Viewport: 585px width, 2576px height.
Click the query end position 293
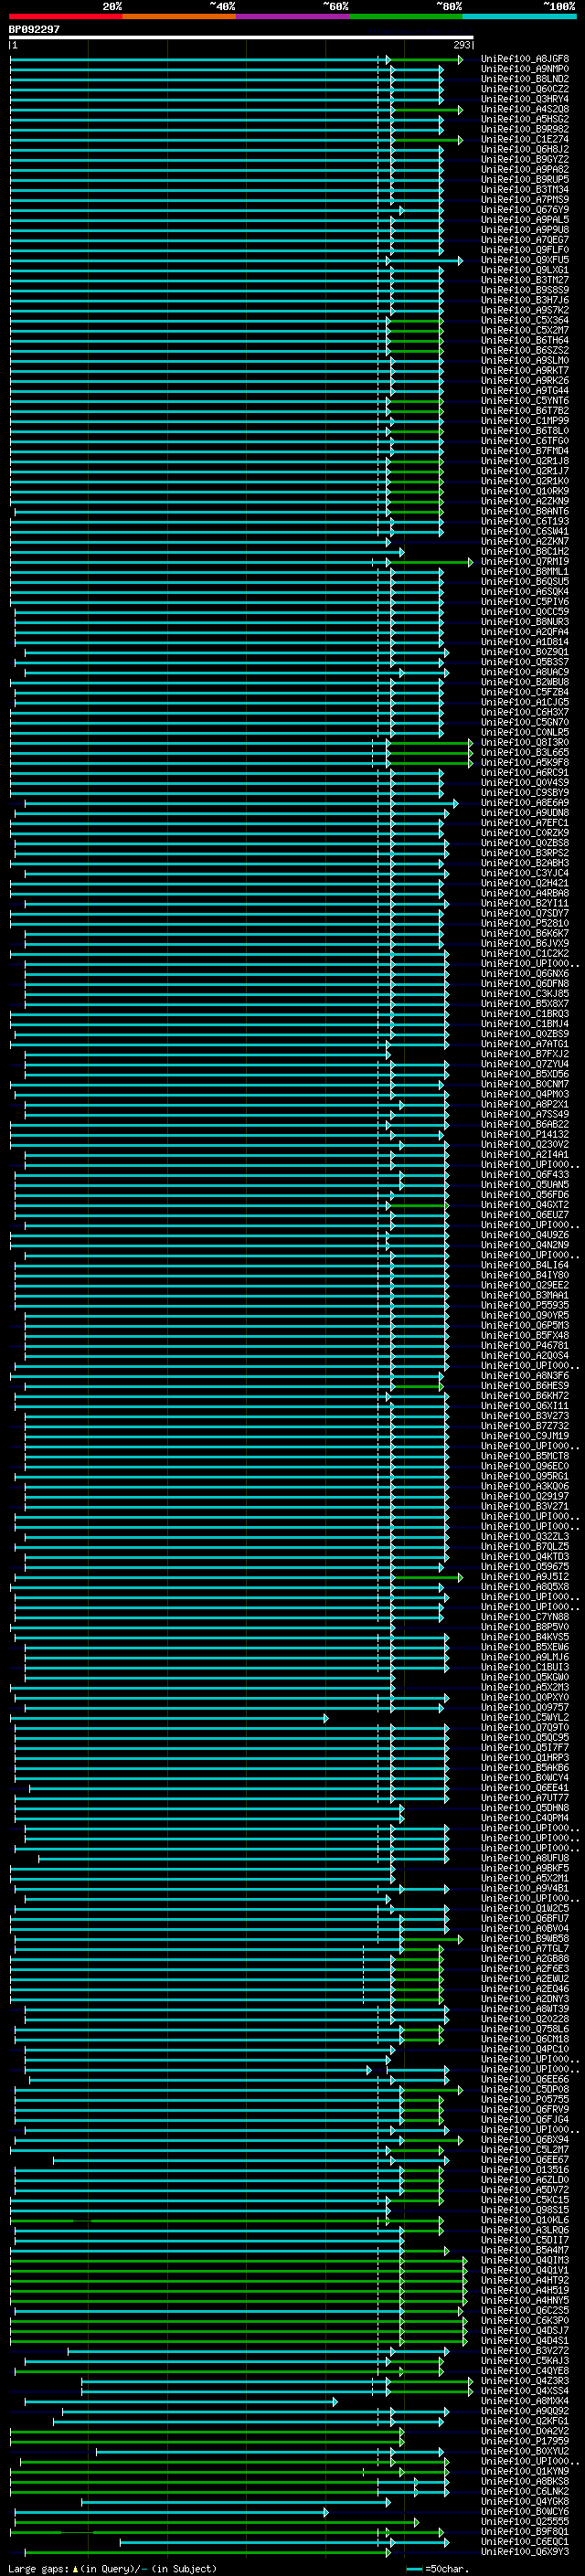tap(461, 45)
